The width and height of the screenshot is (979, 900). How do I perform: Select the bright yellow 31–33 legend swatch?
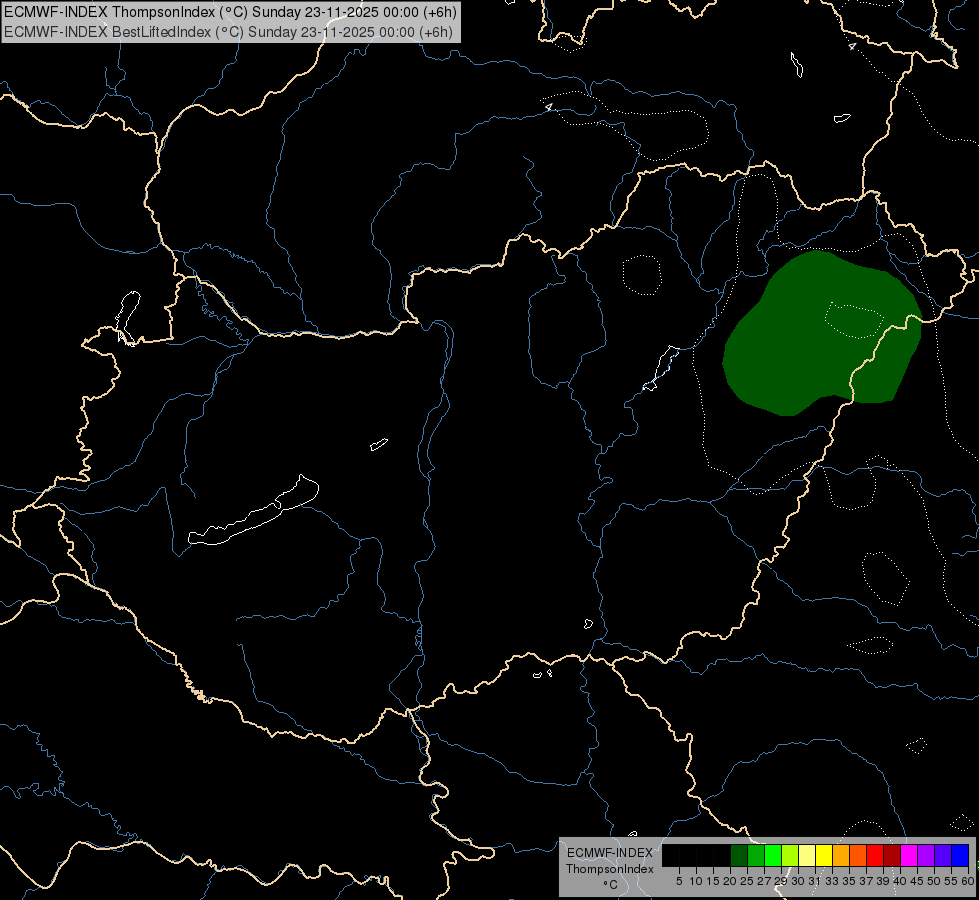[824, 855]
